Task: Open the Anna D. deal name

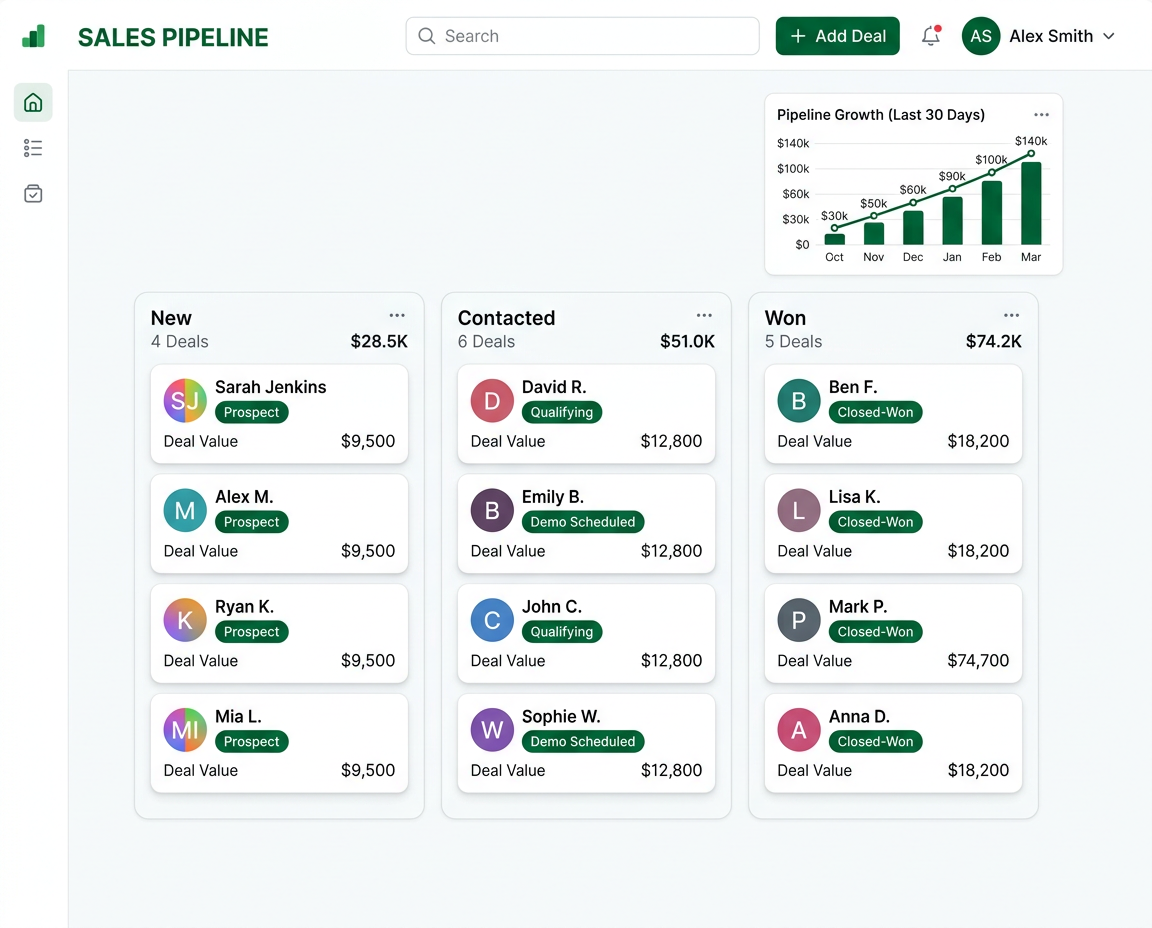Action: 859,716
